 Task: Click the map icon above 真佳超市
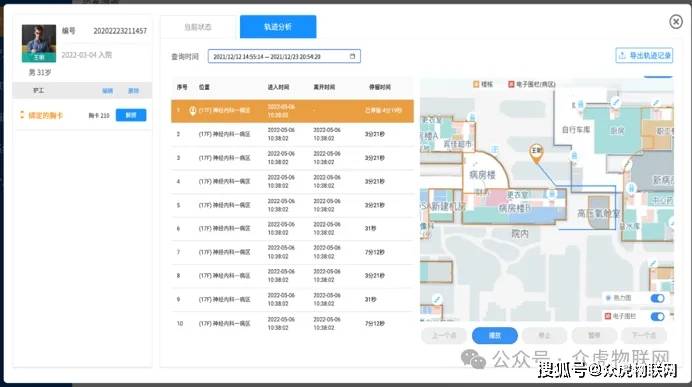pyautogui.click(x=472, y=117)
